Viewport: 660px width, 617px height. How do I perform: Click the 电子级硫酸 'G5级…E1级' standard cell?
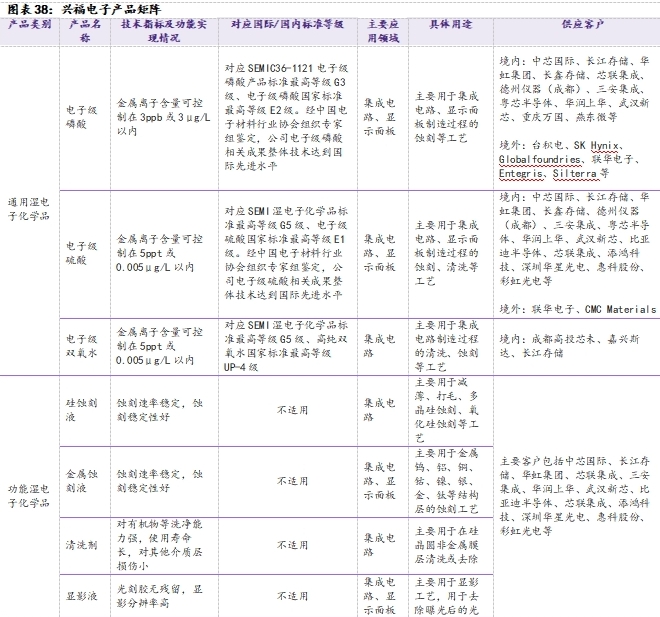286,253
